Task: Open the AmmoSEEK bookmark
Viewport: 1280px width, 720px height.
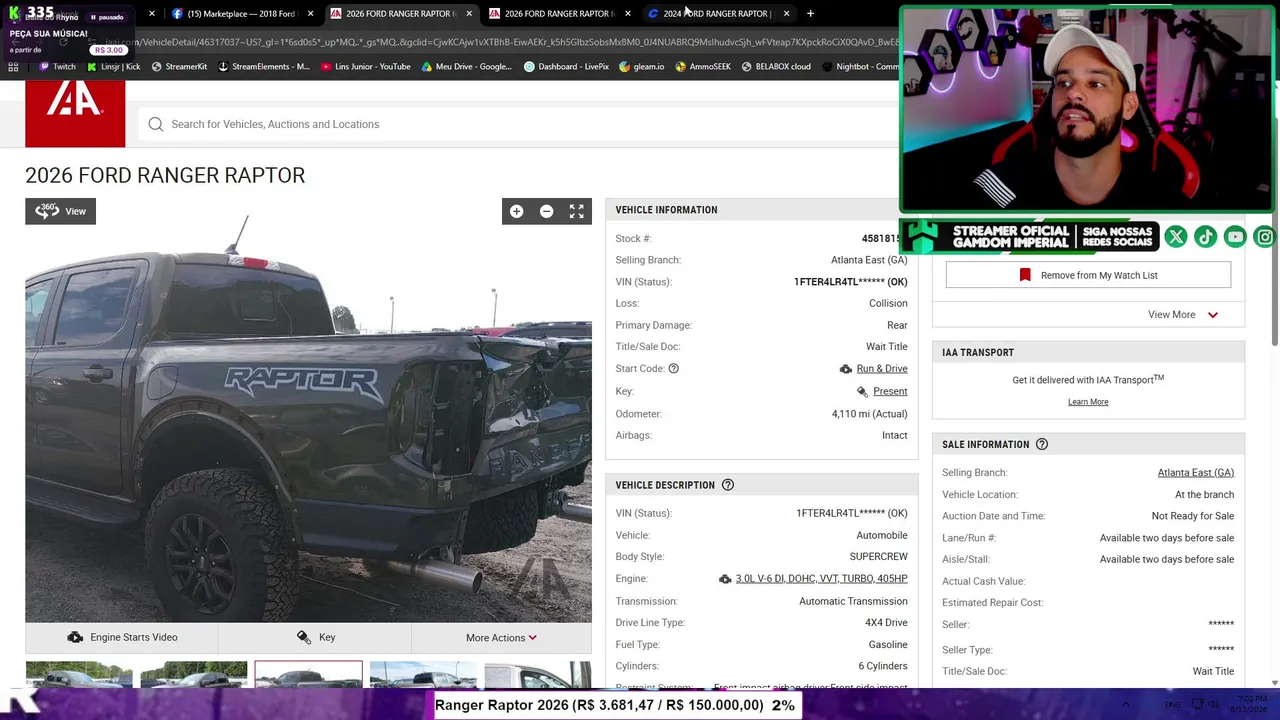Action: coord(703,67)
